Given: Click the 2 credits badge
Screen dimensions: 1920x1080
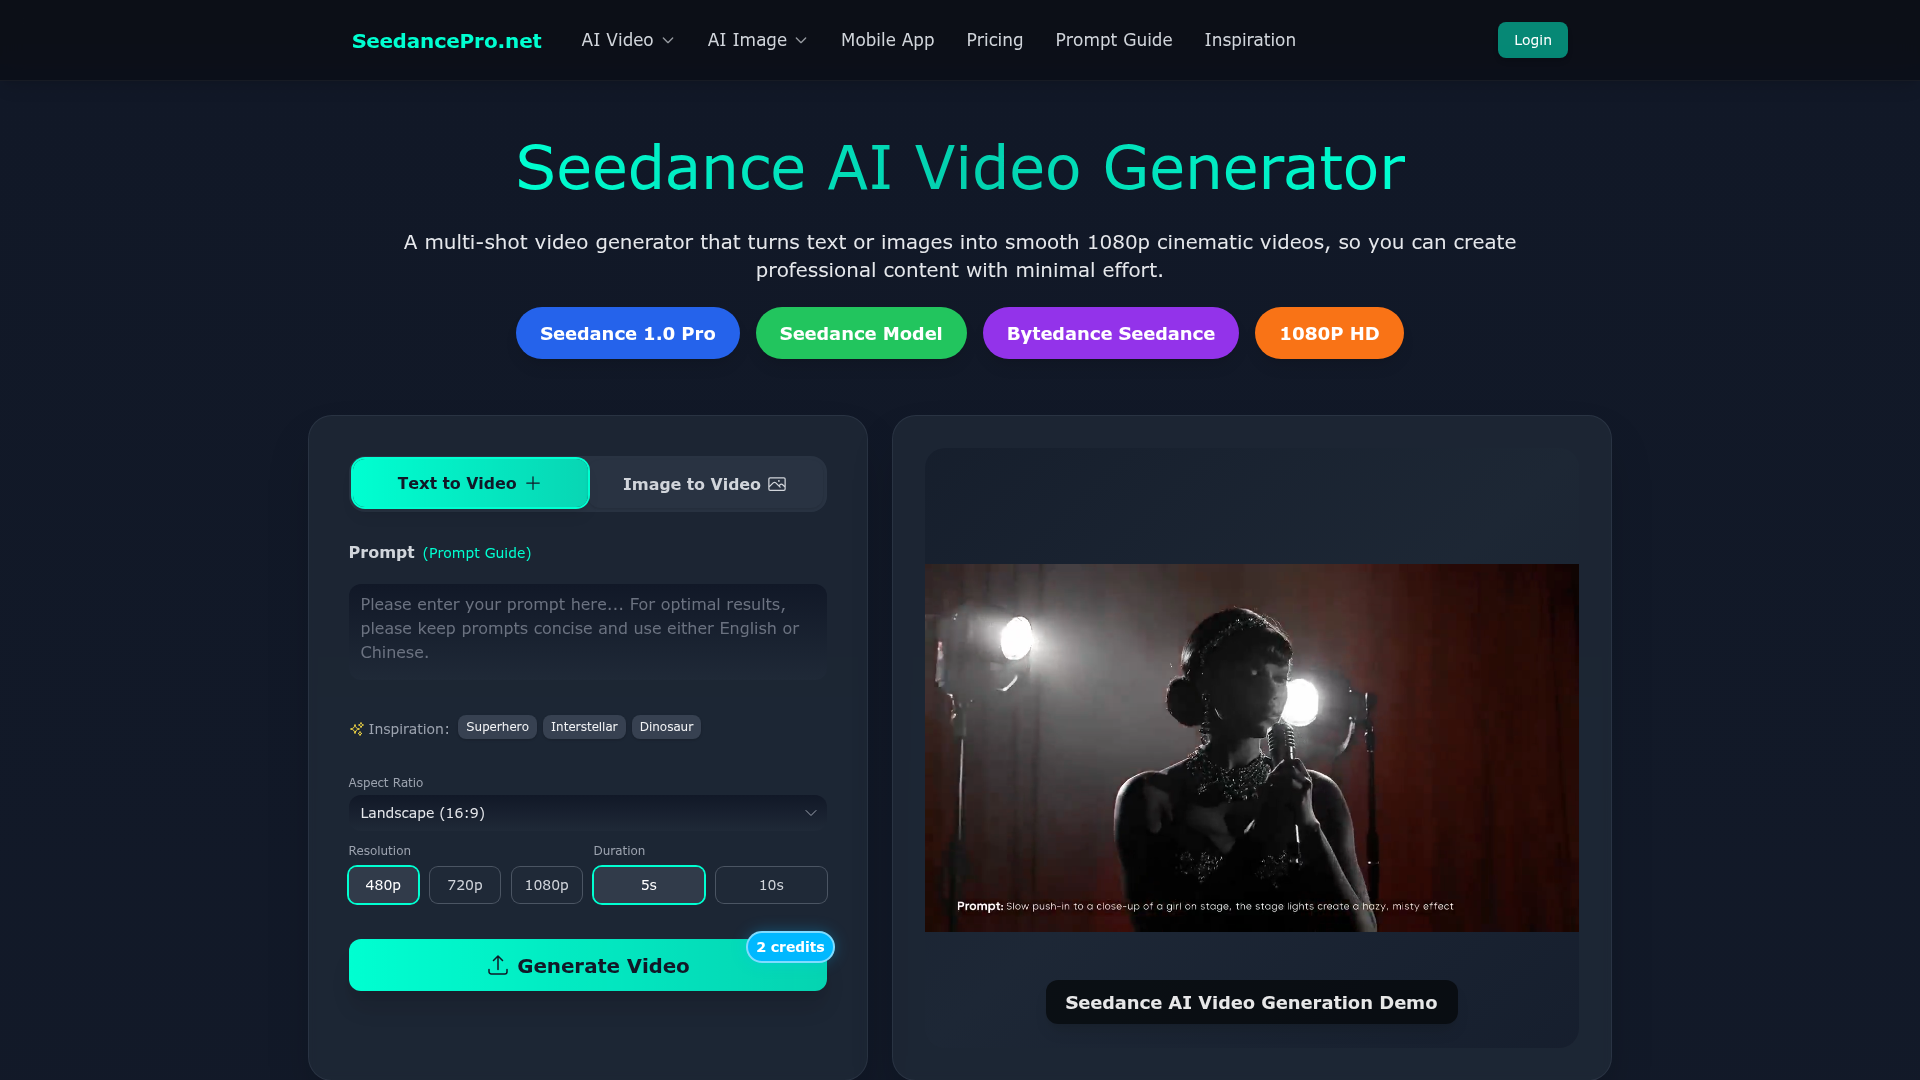Looking at the screenshot, I should point(790,947).
